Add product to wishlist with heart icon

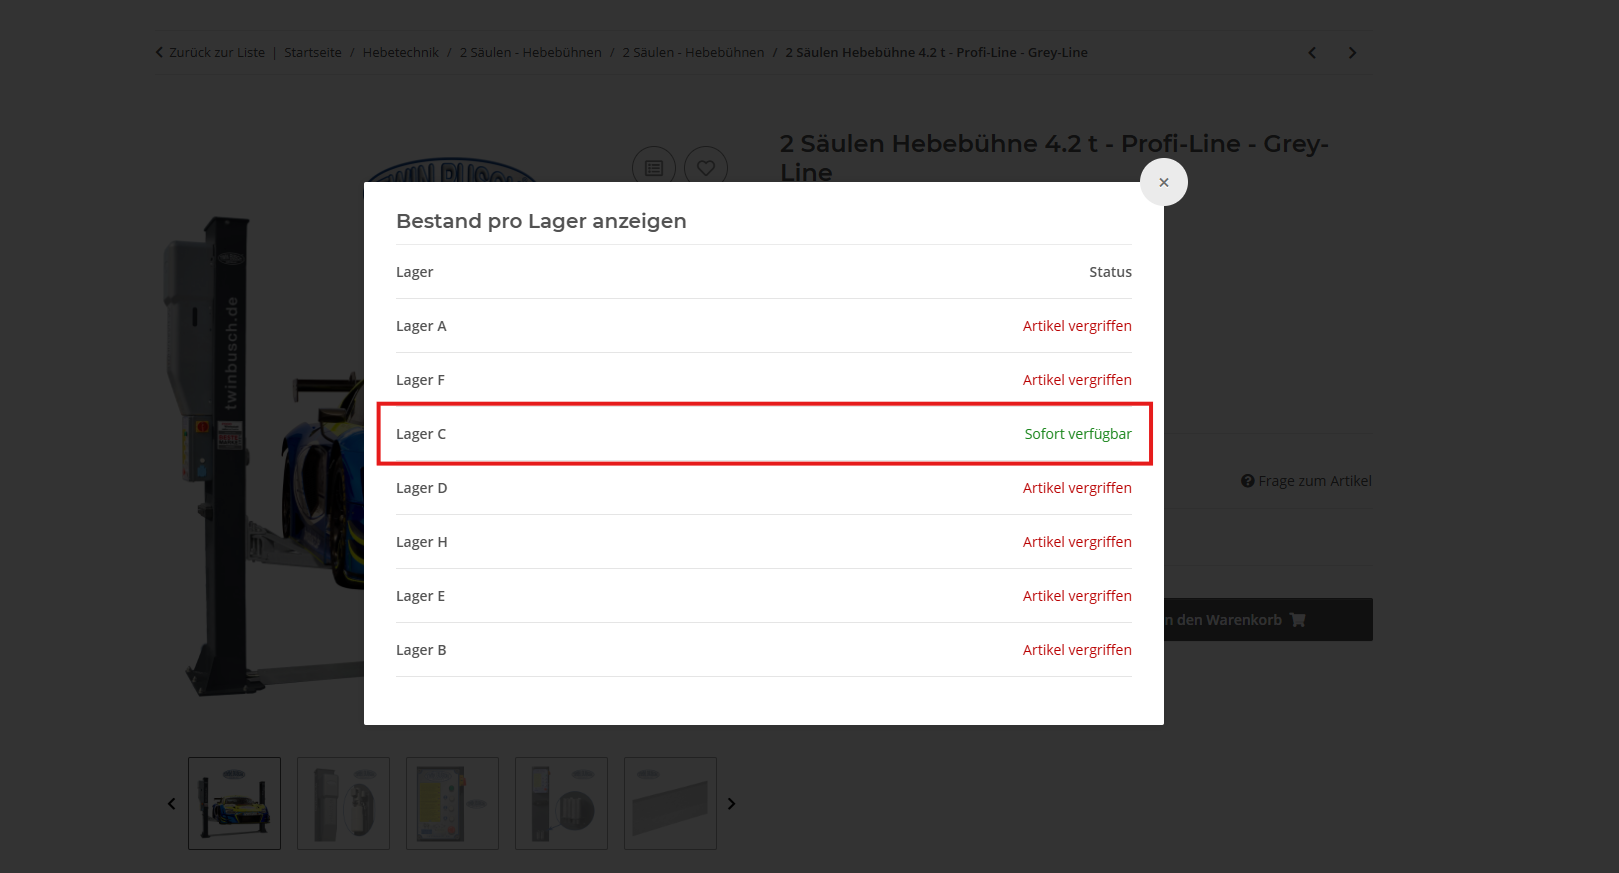tap(706, 167)
